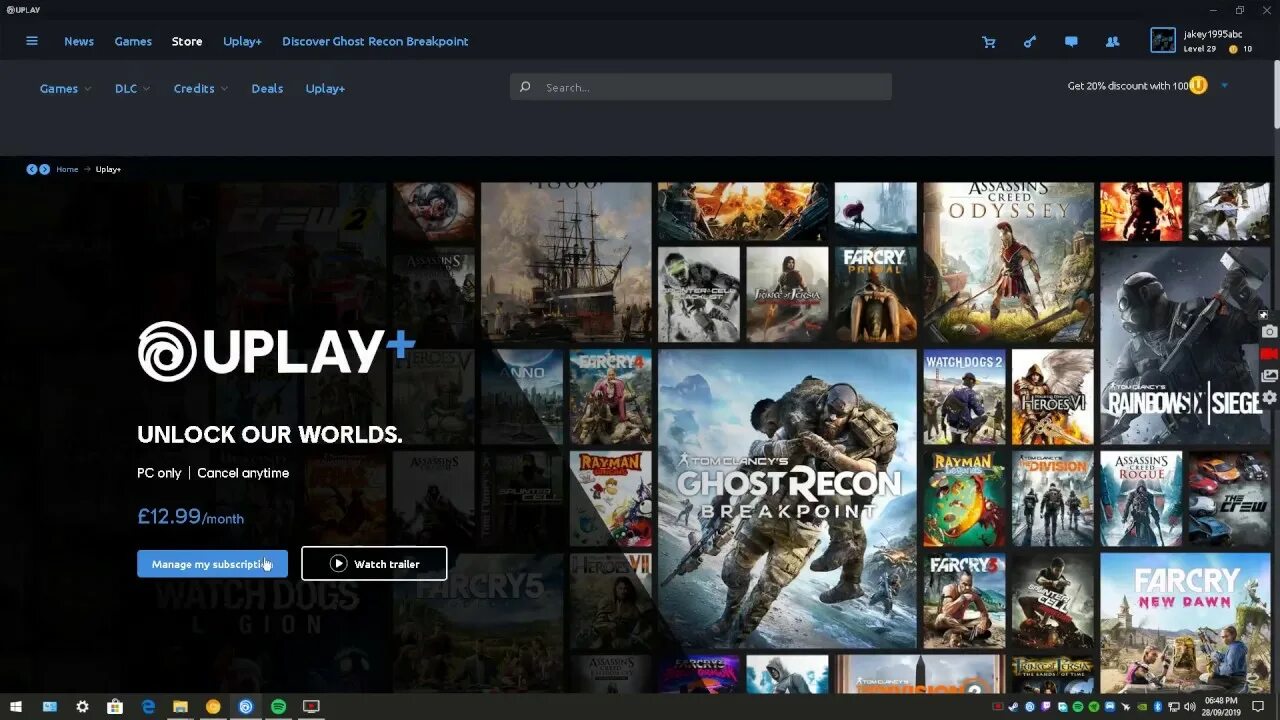
Task: Click the jakey1995abc username
Action: [x=1212, y=34]
